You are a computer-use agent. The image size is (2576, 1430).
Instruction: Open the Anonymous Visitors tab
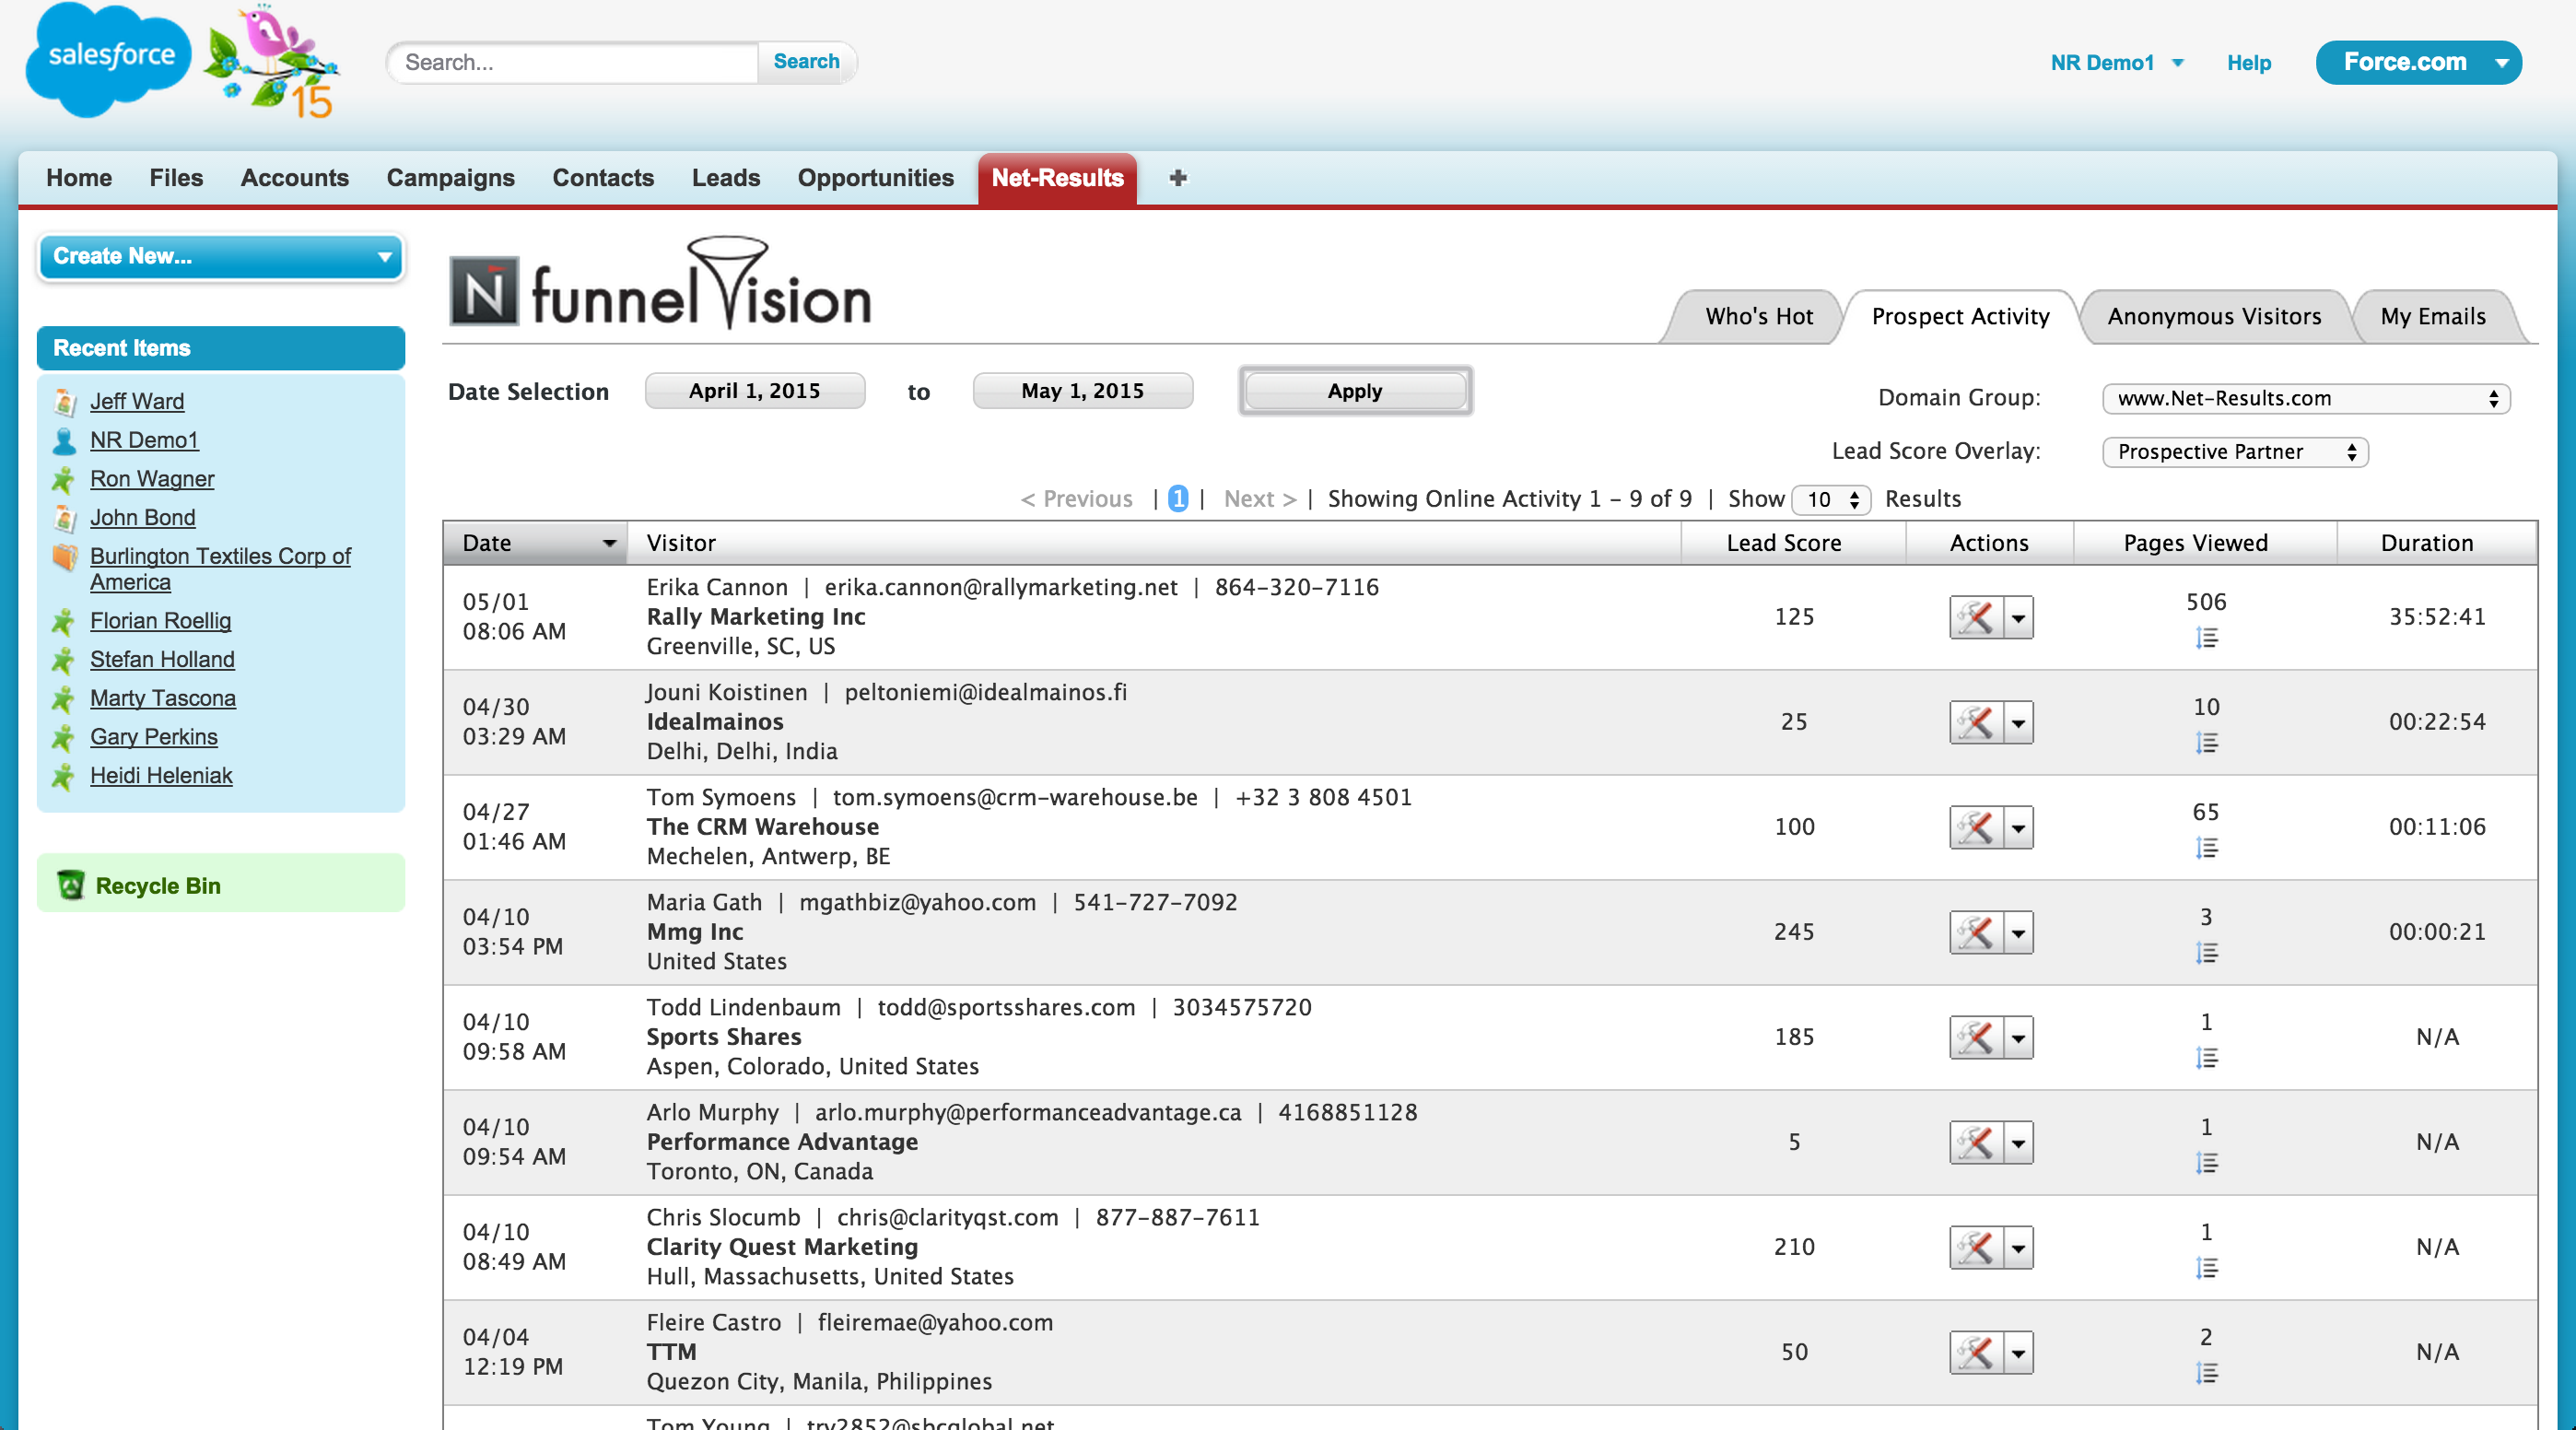pyautogui.click(x=2213, y=317)
